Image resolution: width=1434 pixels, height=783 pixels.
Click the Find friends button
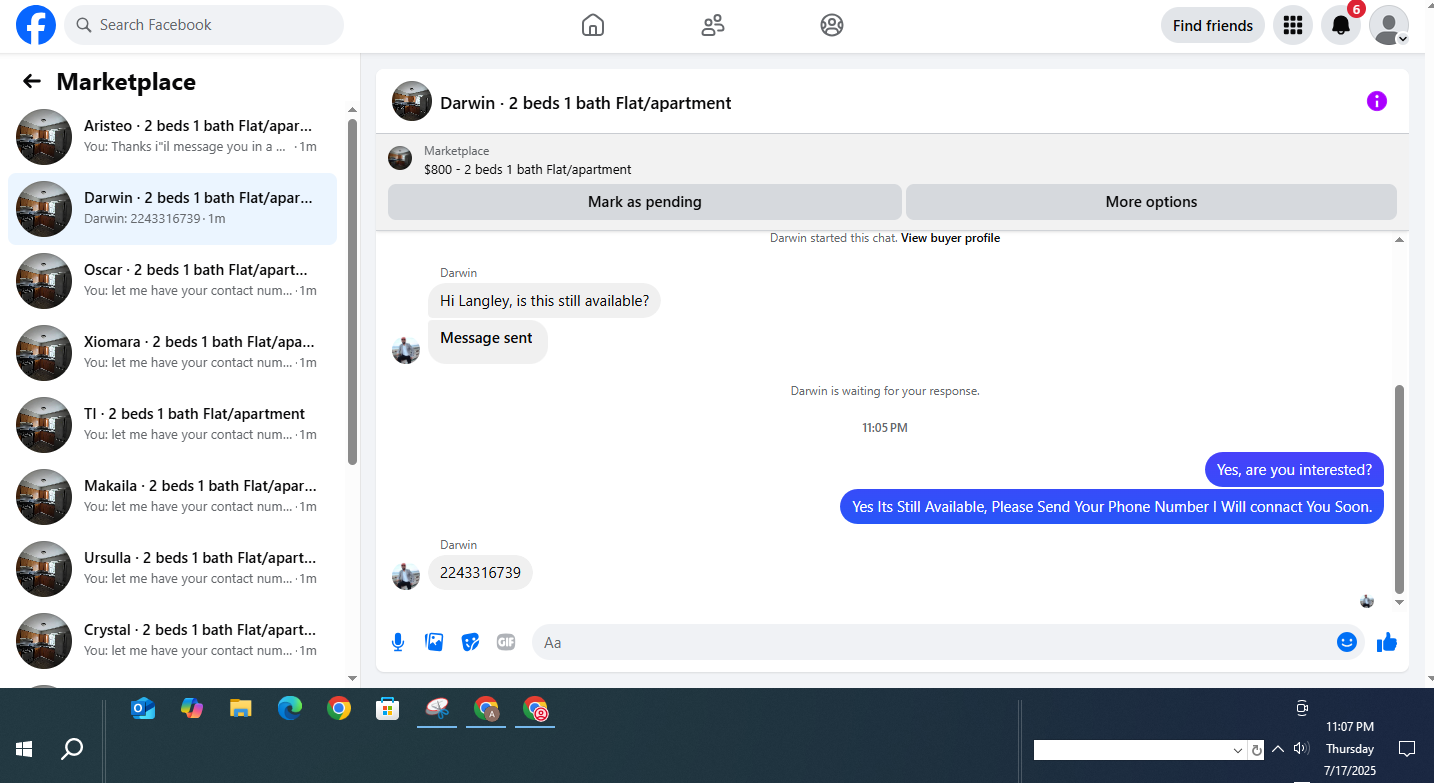click(1213, 25)
